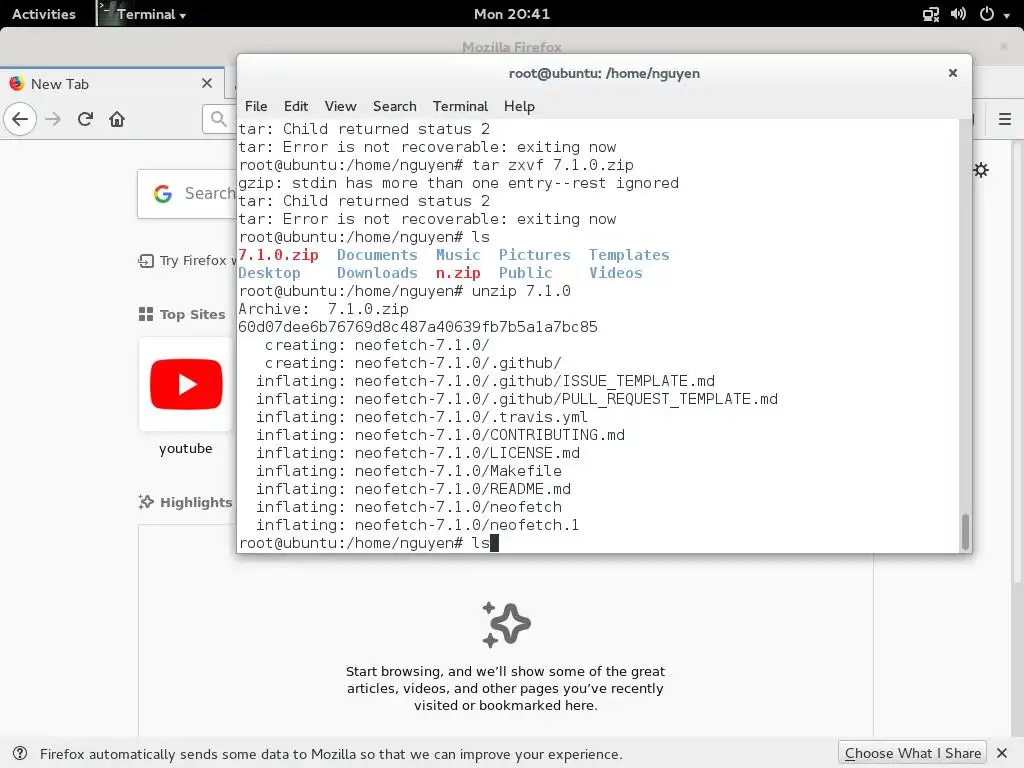This screenshot has width=1024, height=768.
Task: Click the Documents directory name
Action: [377, 255]
